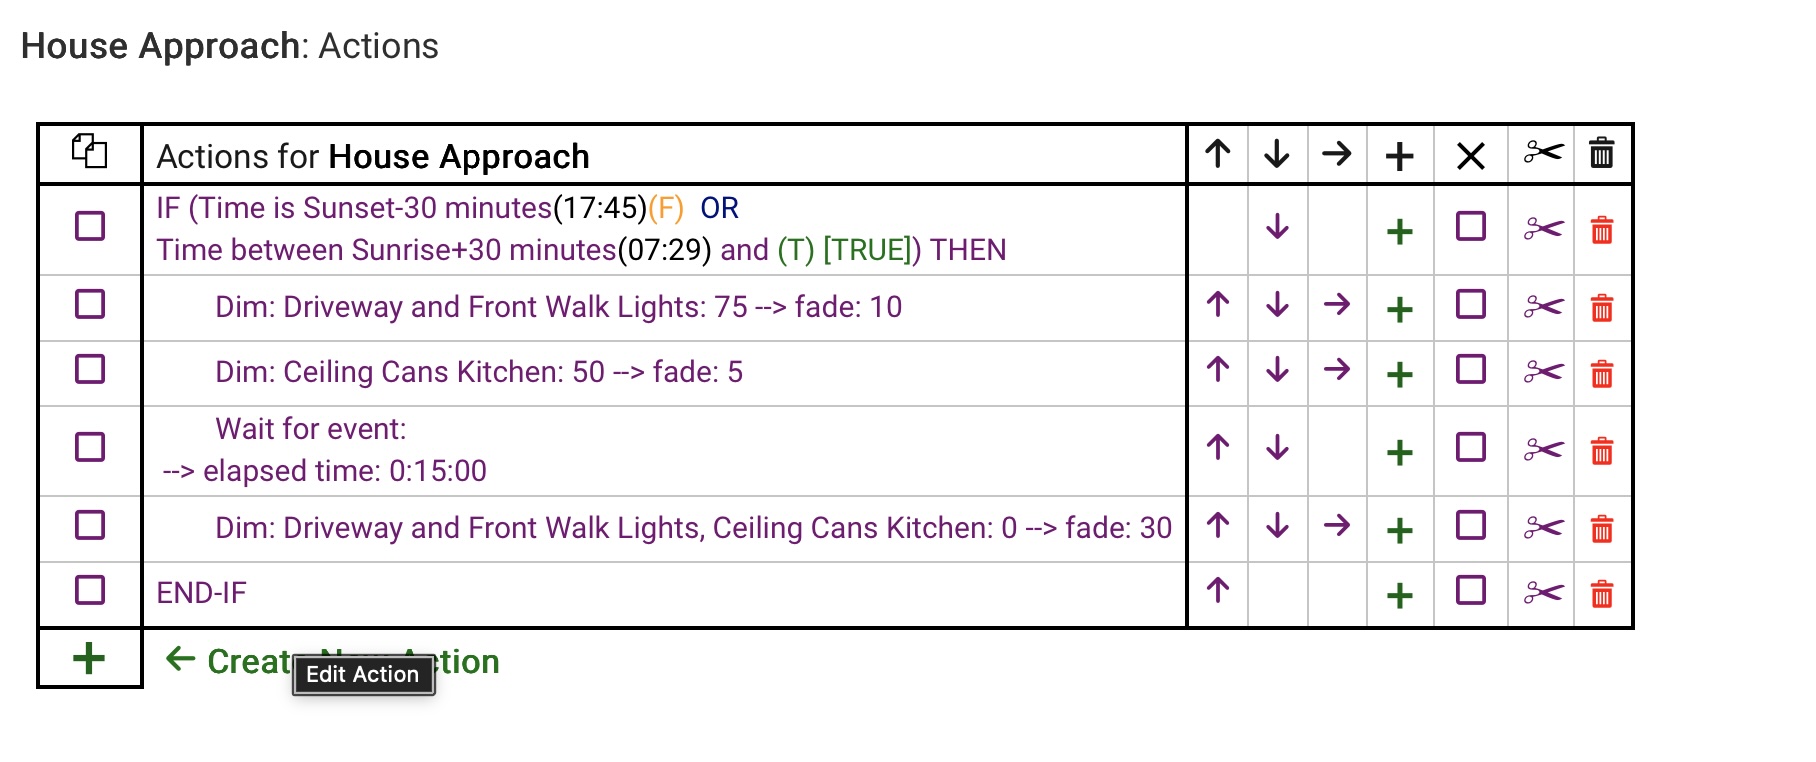Check the left checkbox for the IF condition row
Viewport: 1816px width, 762px height.
click(90, 226)
